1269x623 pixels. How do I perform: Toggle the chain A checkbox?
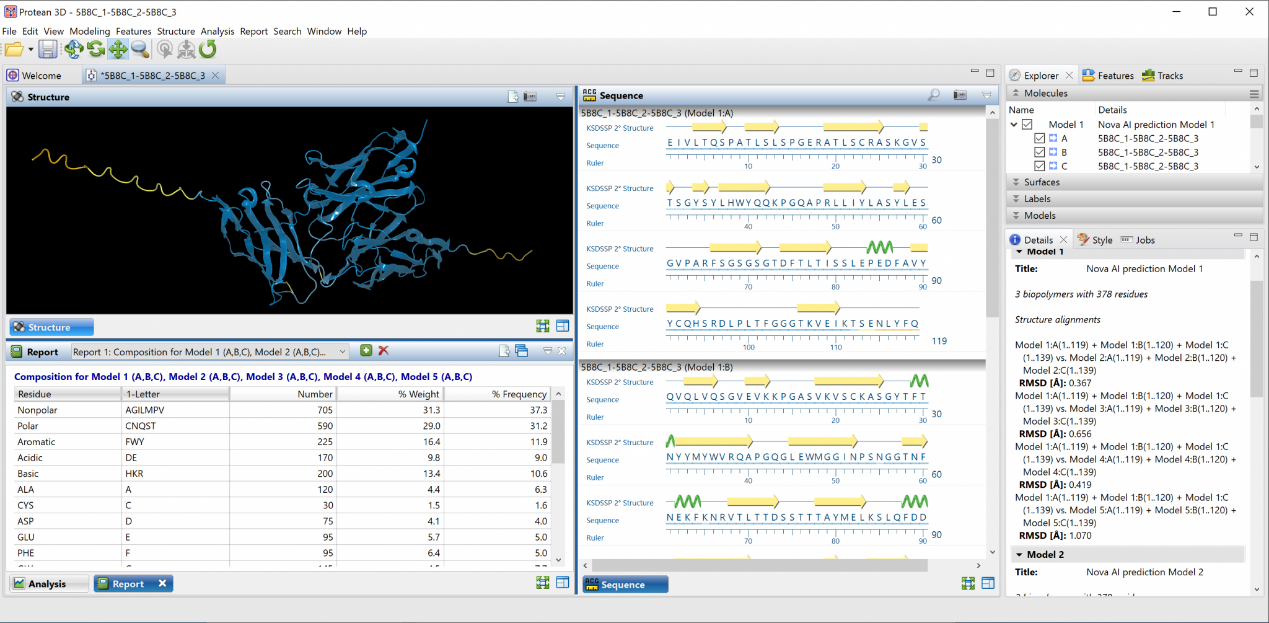(1040, 139)
